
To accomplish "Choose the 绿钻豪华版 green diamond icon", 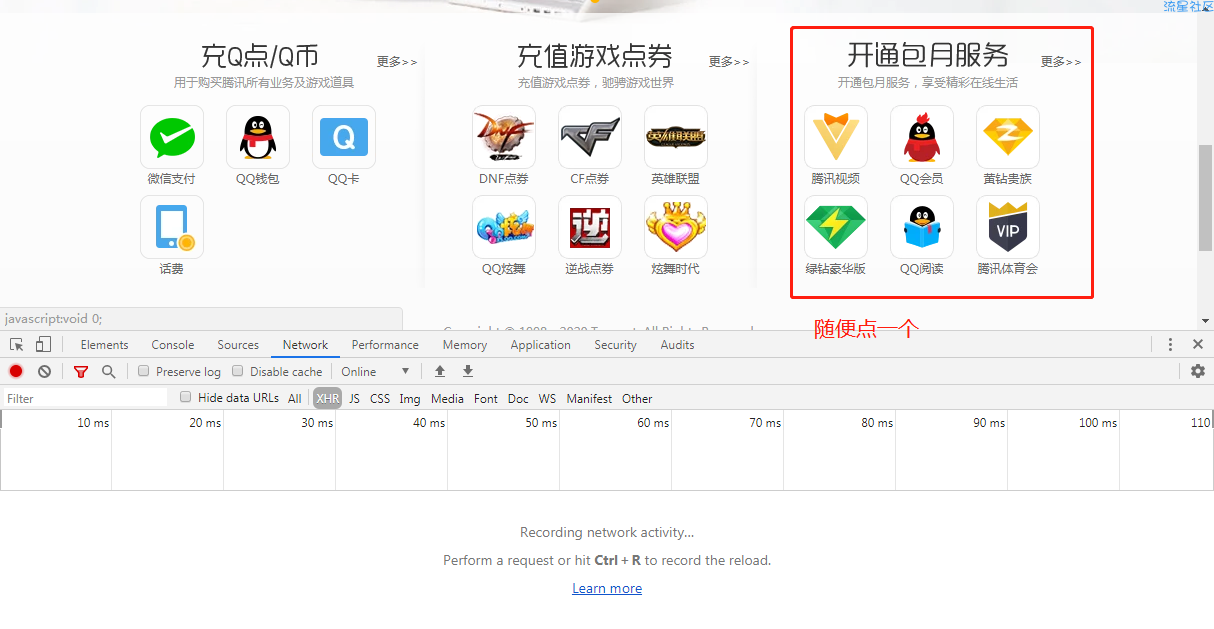I will tap(835, 227).
